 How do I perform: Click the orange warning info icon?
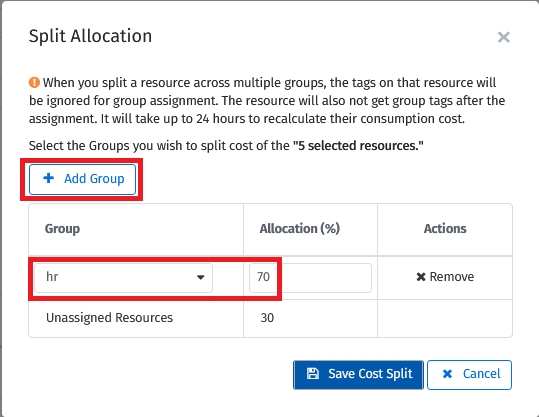34,83
